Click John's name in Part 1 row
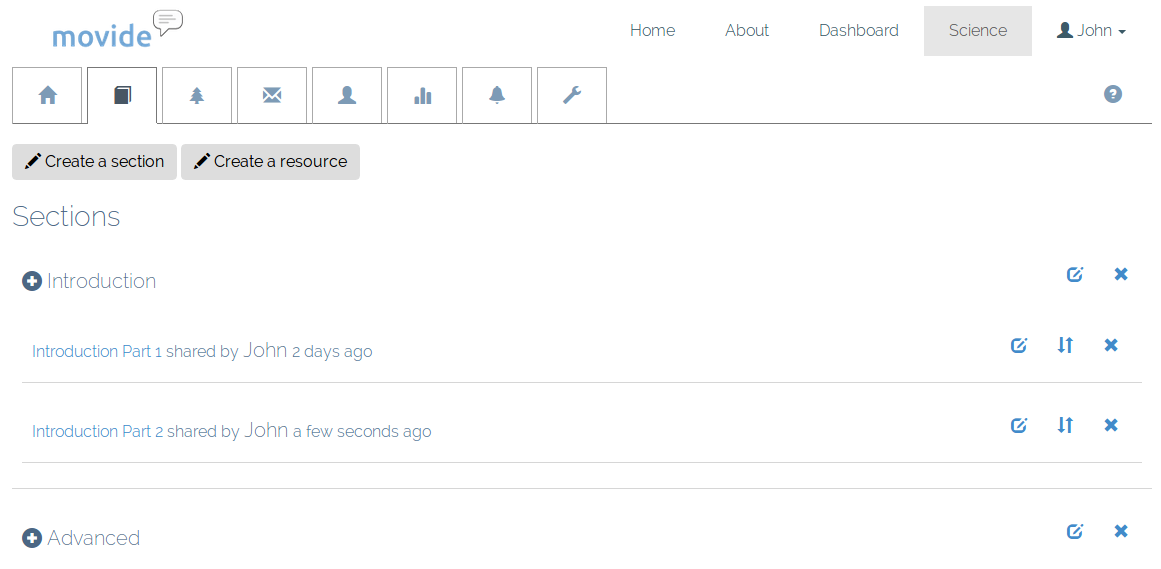 265,350
